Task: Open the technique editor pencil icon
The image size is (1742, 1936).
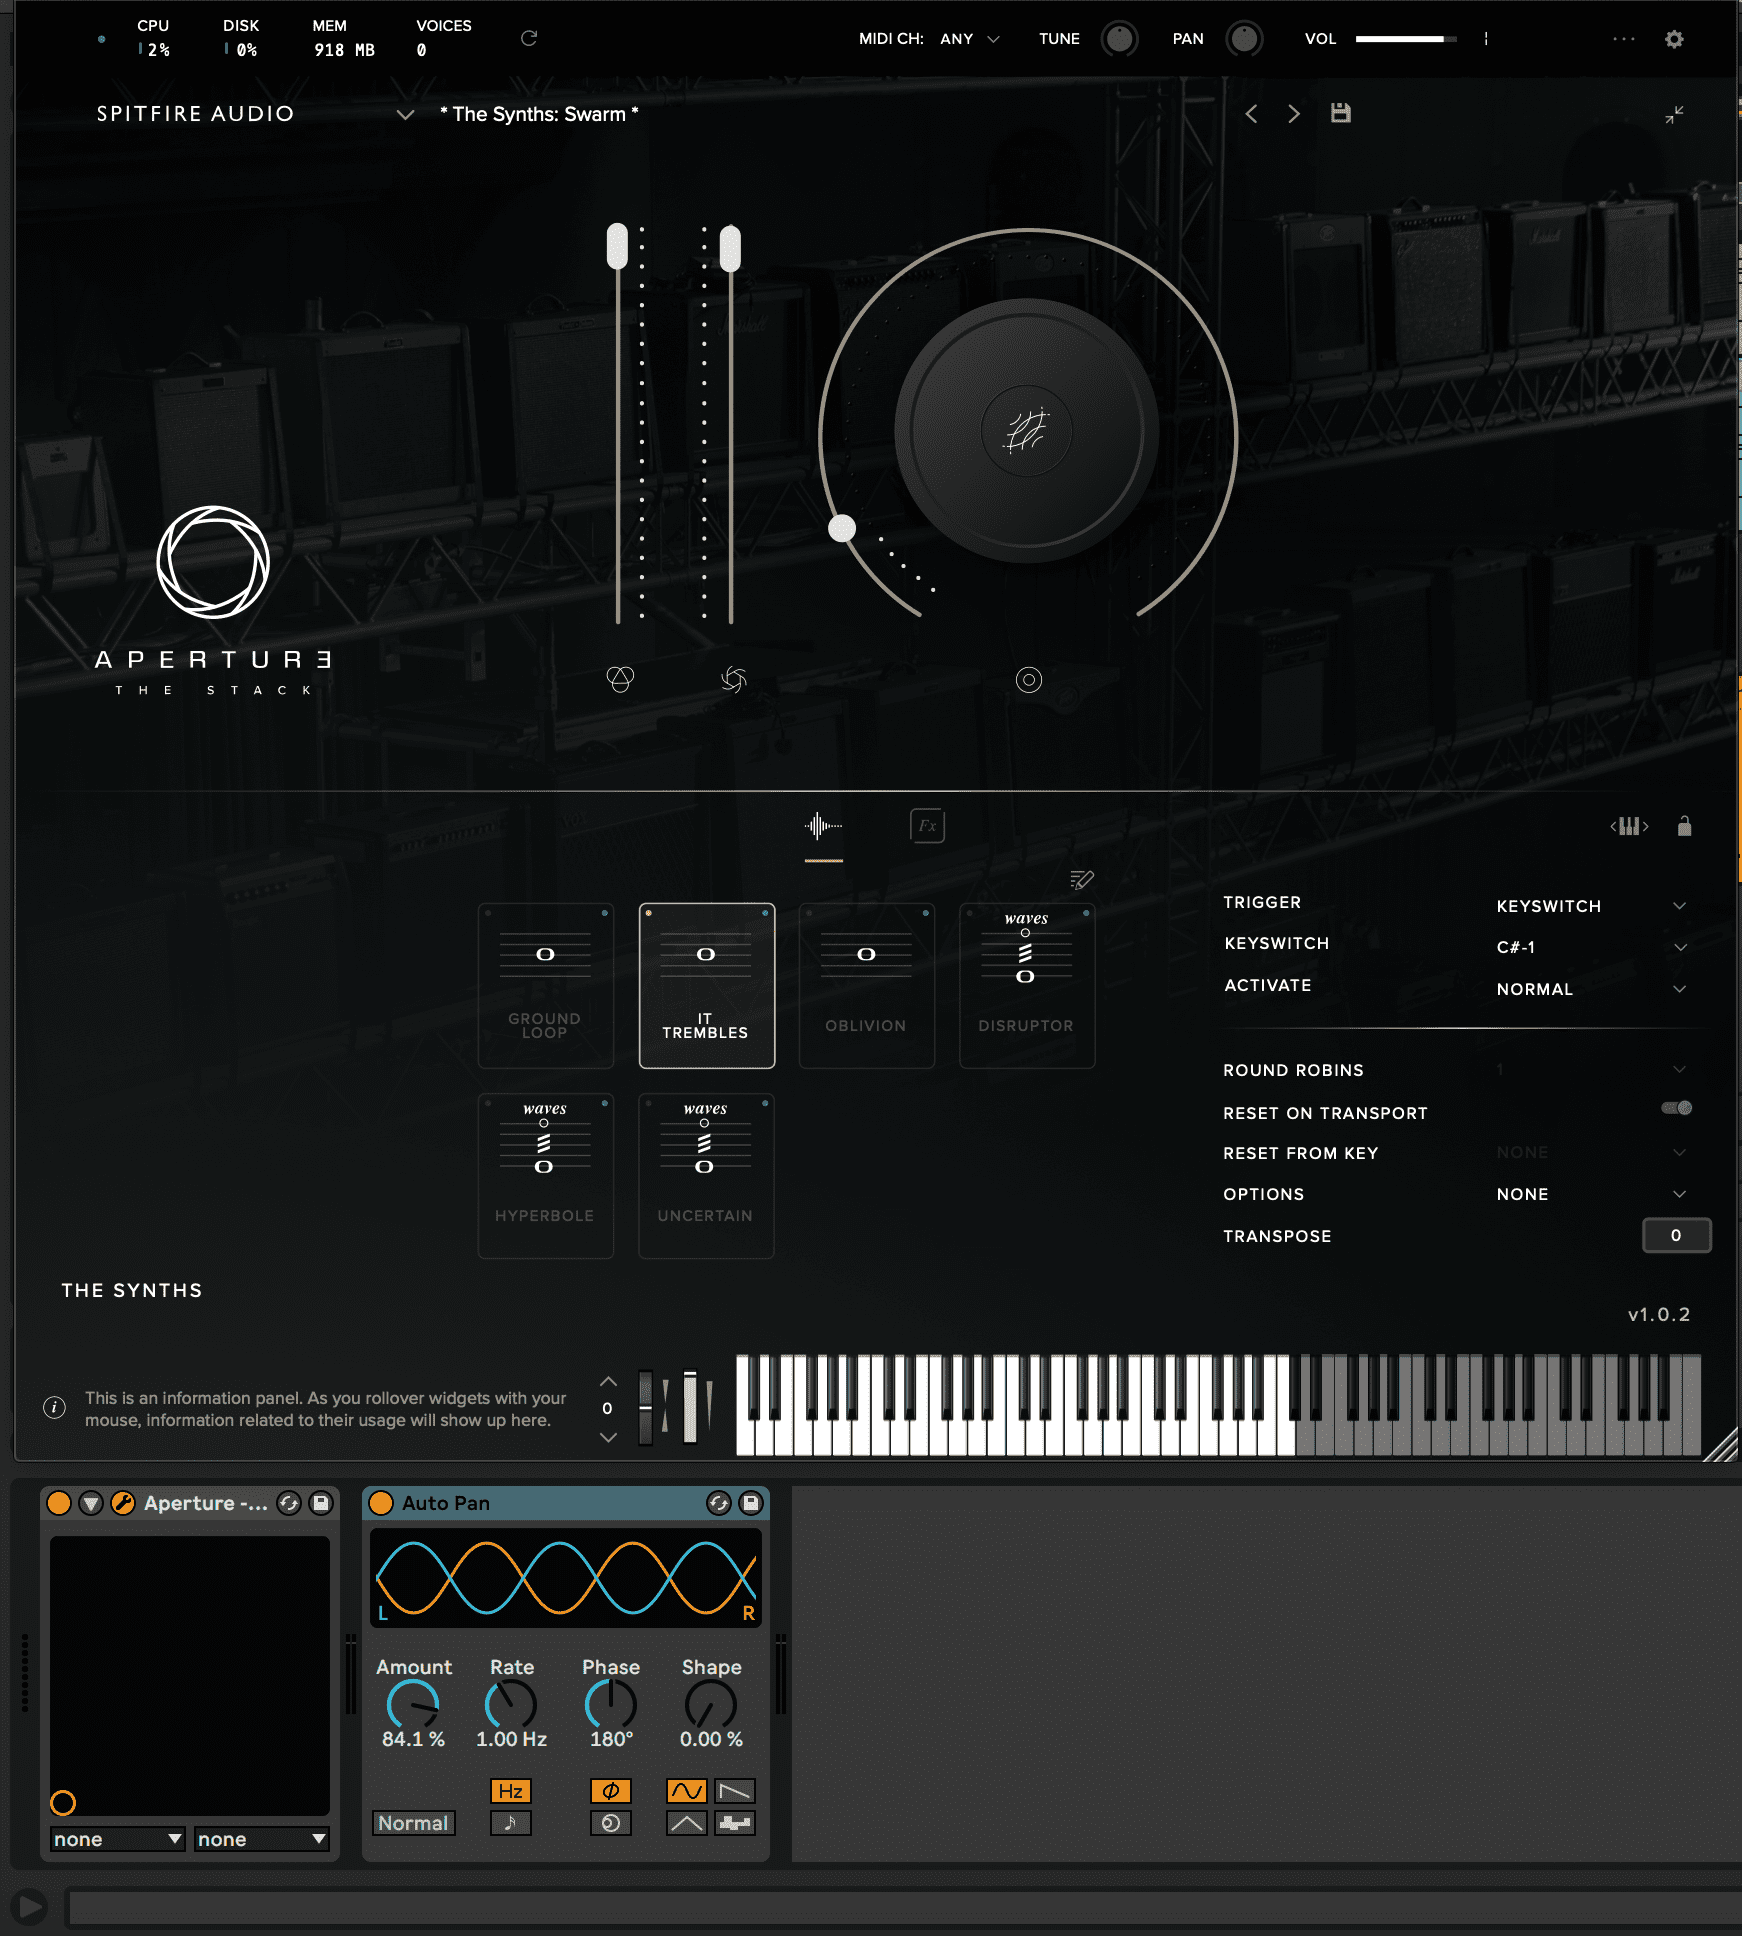Action: tap(1082, 880)
